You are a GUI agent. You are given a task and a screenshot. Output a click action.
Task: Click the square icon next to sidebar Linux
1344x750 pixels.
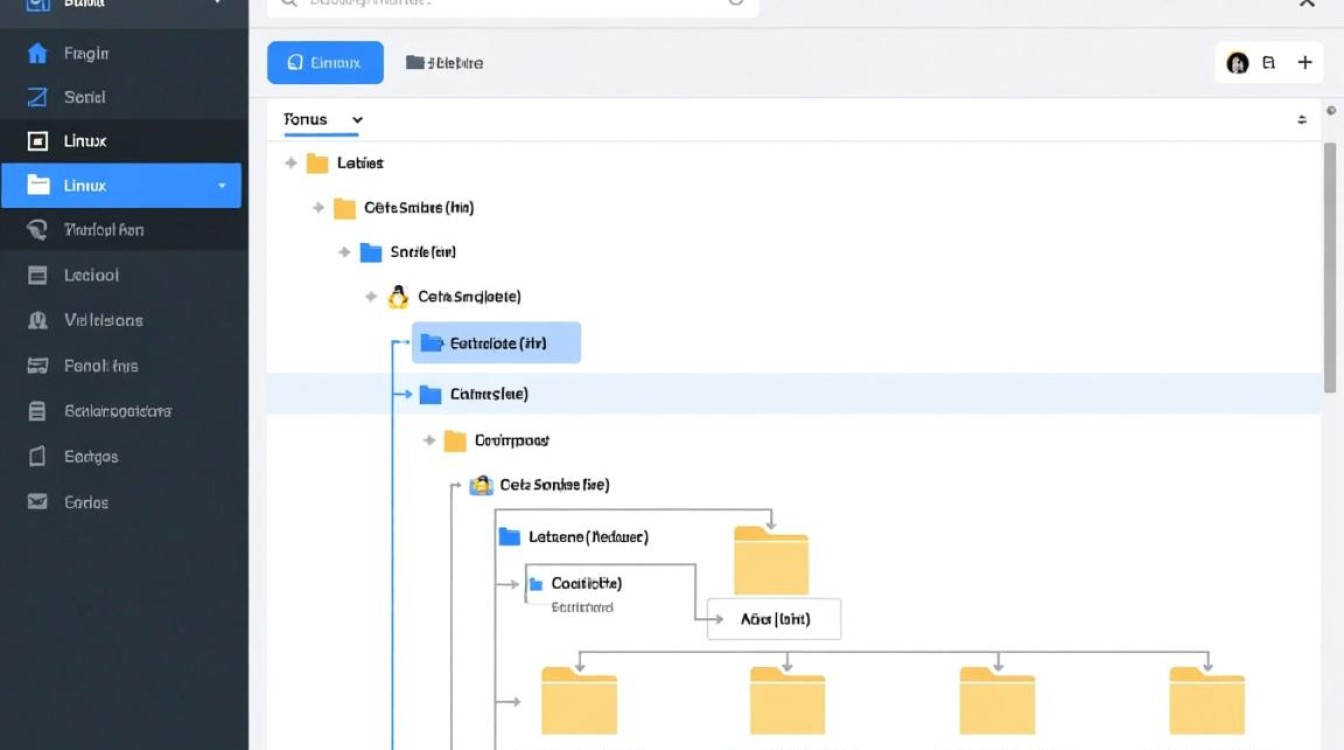coord(37,141)
